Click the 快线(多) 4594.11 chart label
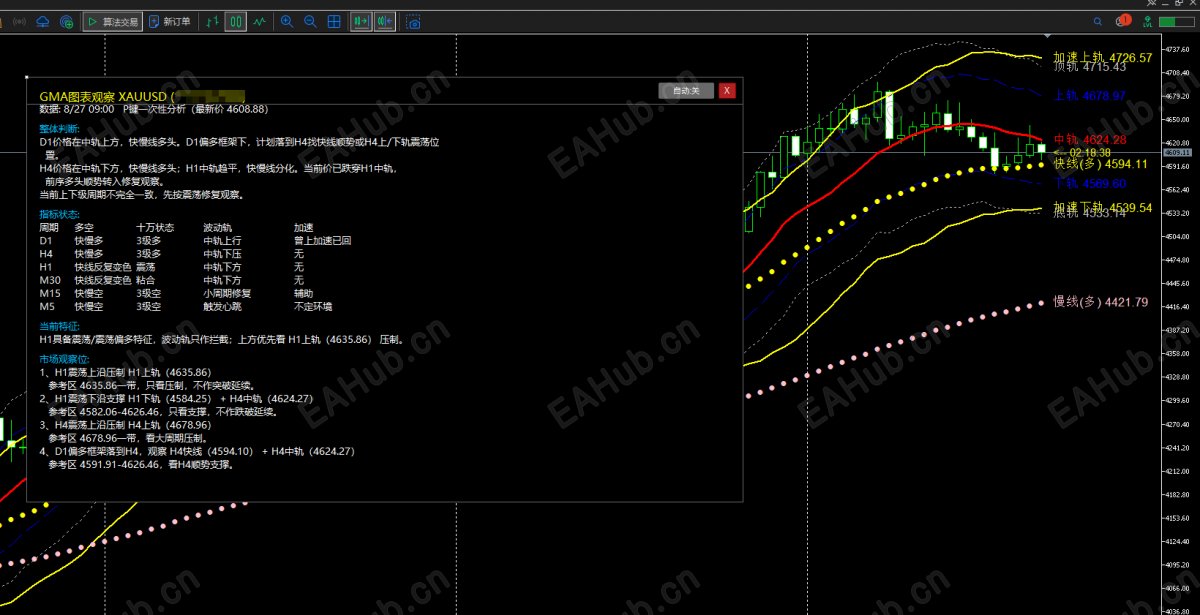Screen dimensions: 1200x615 click(1100, 163)
